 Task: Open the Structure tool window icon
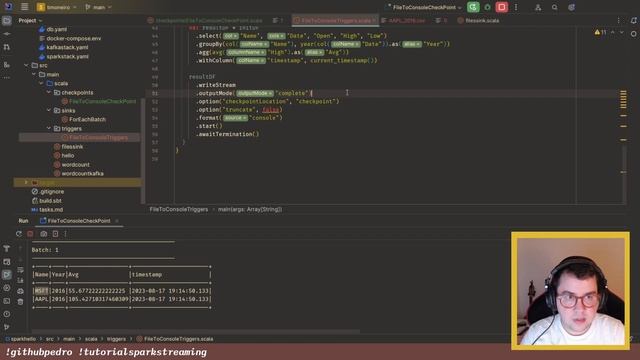pos(7,64)
